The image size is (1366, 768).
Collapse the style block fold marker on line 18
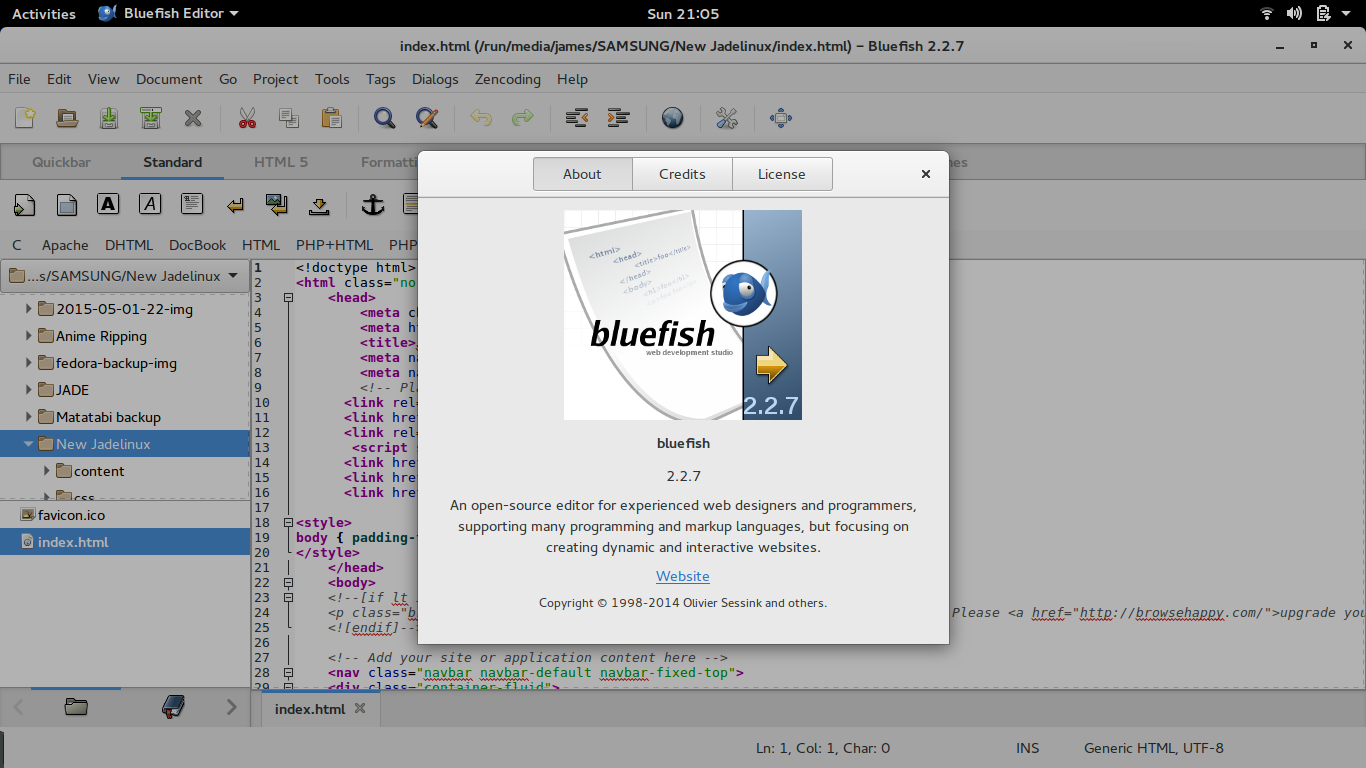(x=289, y=522)
